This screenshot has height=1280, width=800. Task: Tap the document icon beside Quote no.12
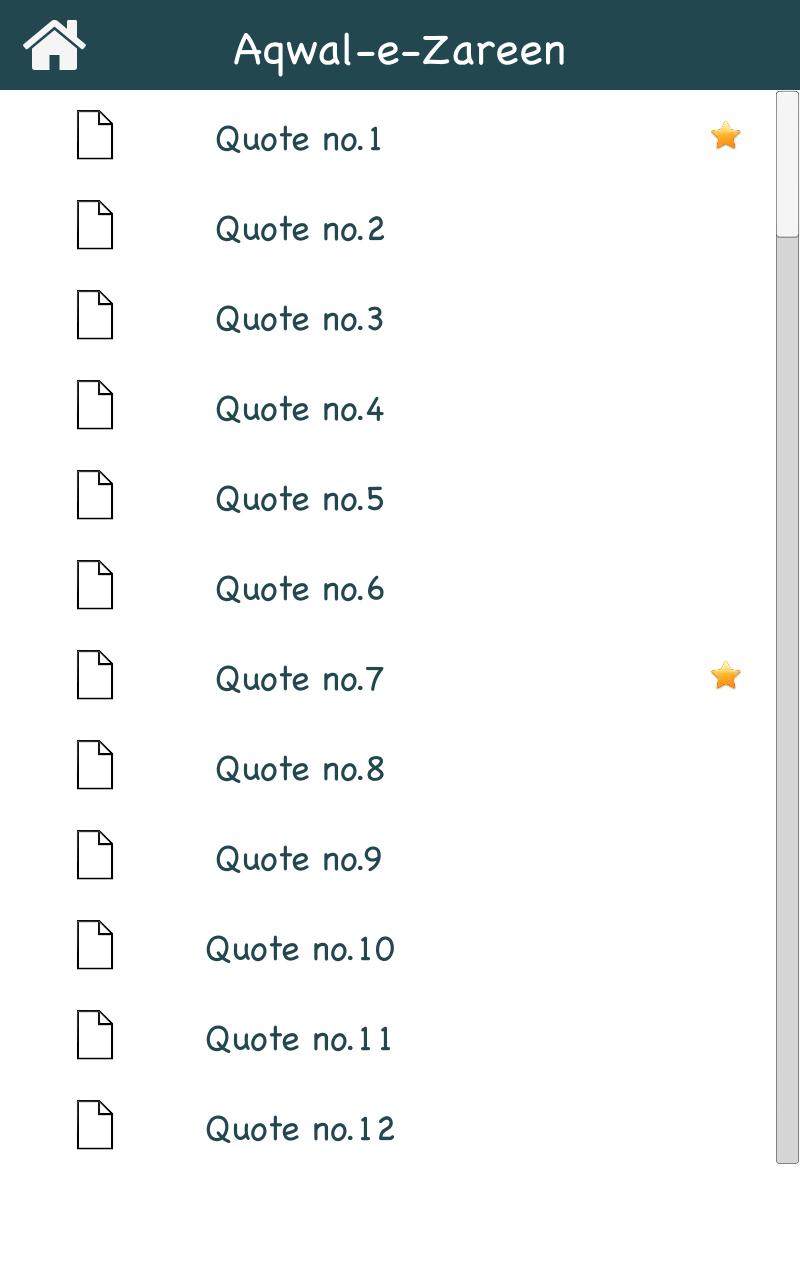(95, 1125)
